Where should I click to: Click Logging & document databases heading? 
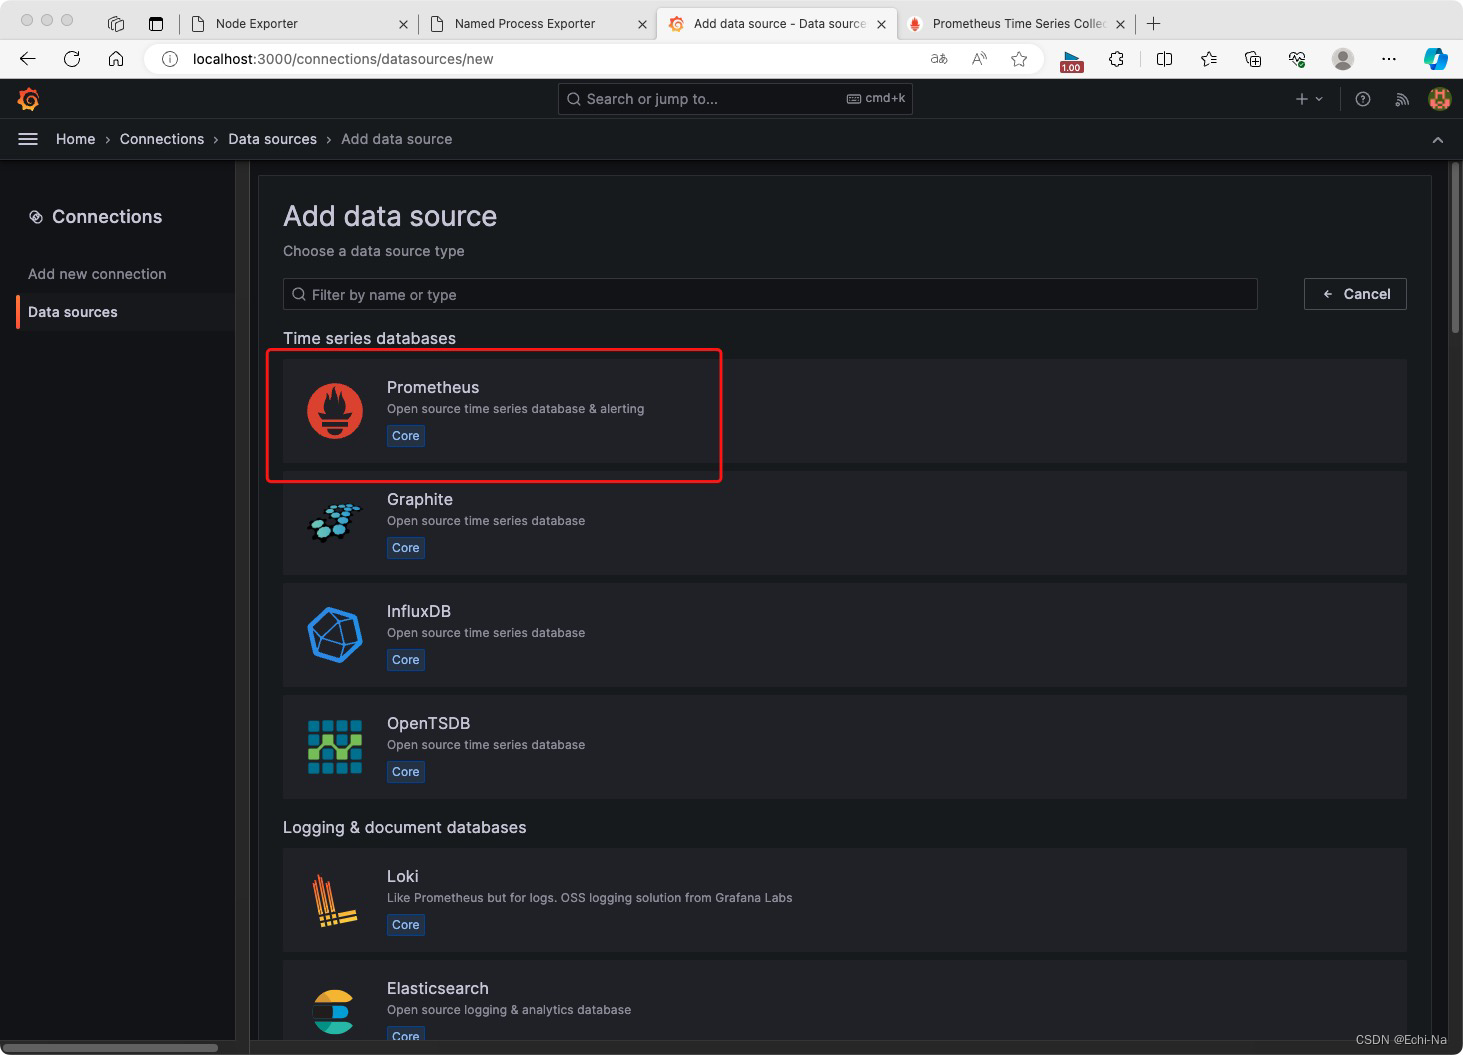pos(404,827)
